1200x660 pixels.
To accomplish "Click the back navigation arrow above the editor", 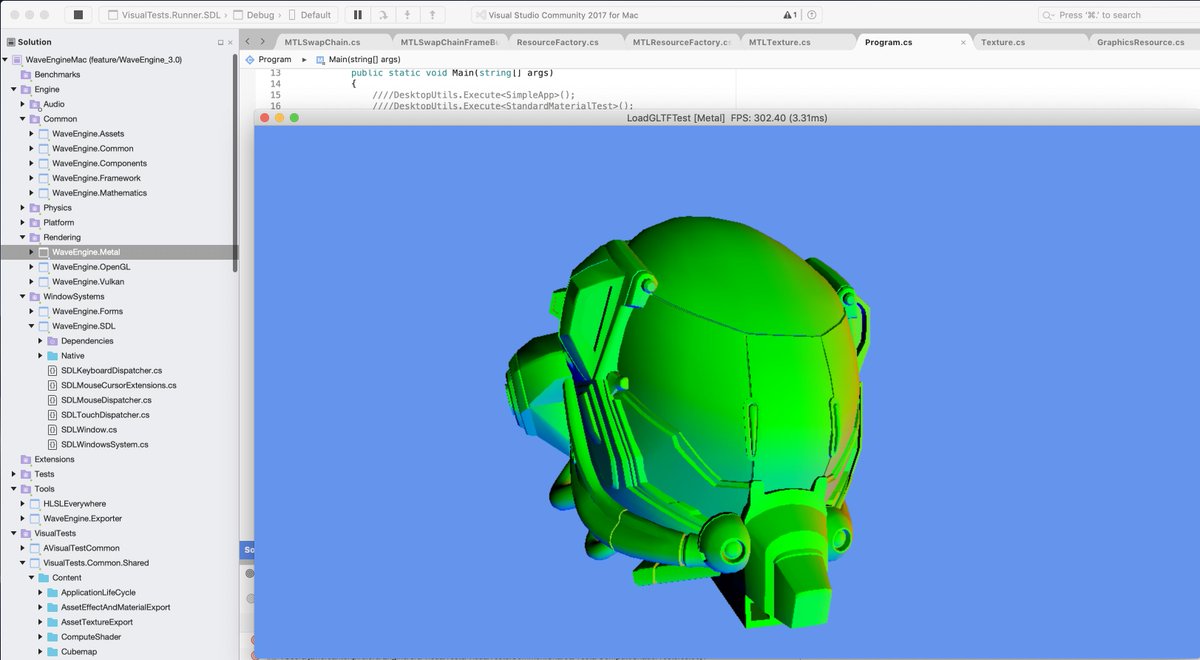I will coord(248,43).
